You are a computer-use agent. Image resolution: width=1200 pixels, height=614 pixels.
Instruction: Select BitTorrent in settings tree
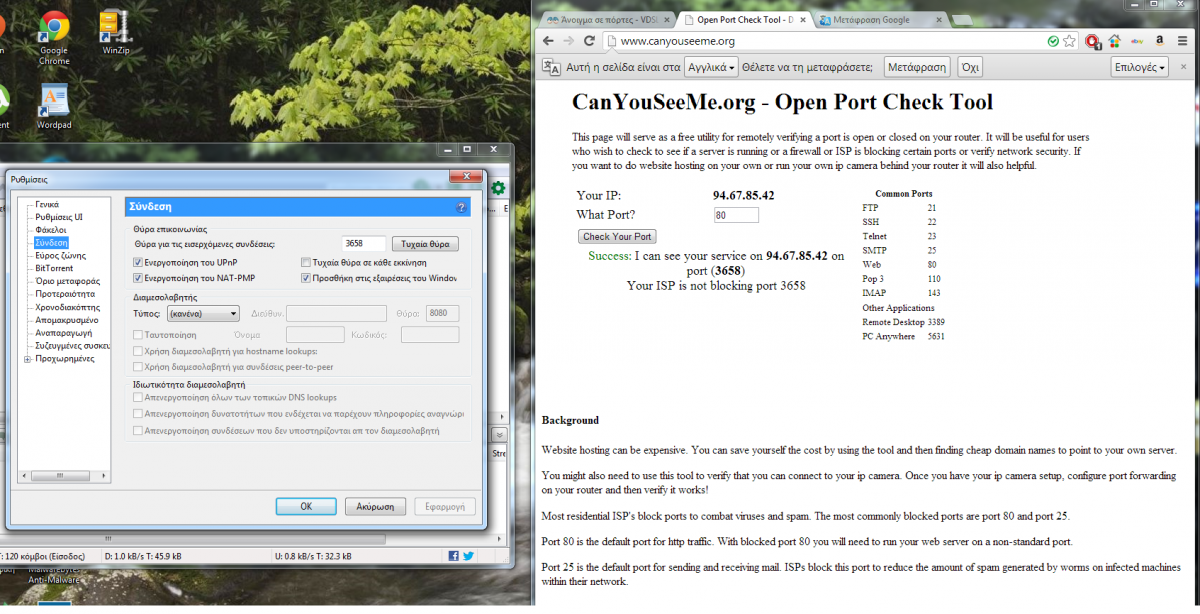click(54, 268)
